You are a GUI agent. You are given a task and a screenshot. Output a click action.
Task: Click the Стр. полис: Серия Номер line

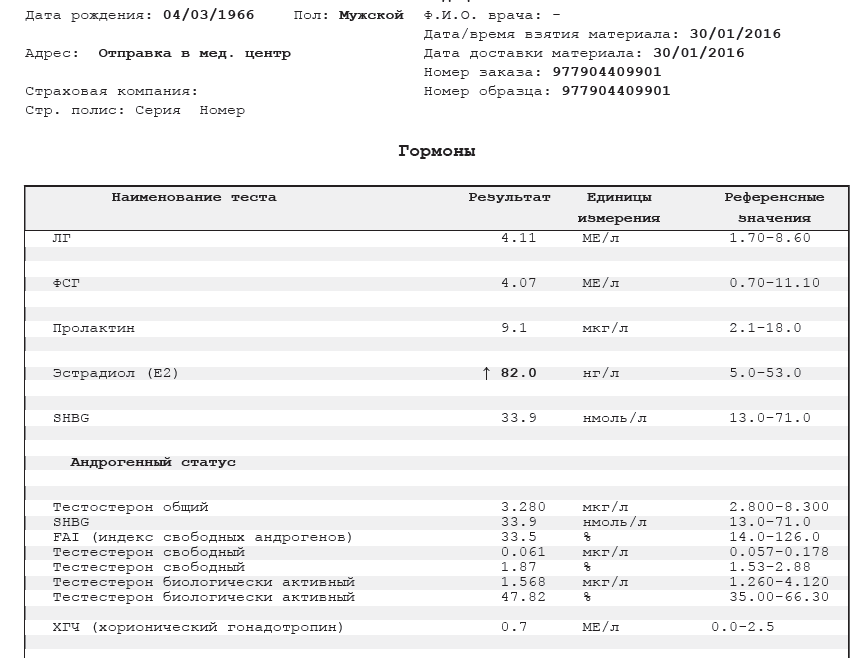pyautogui.click(x=135, y=110)
